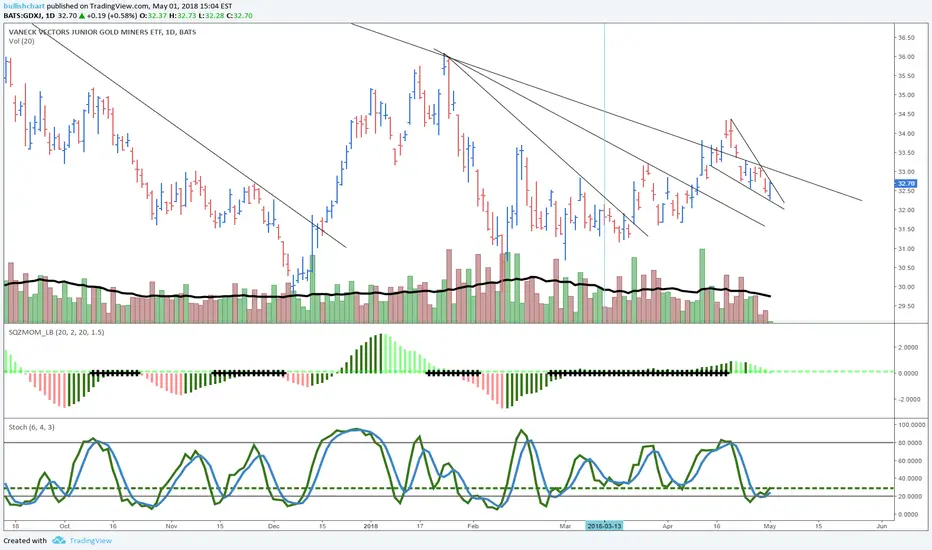Select the SQZMOM_LB indicator label
This screenshot has width=932, height=550.
[56, 332]
